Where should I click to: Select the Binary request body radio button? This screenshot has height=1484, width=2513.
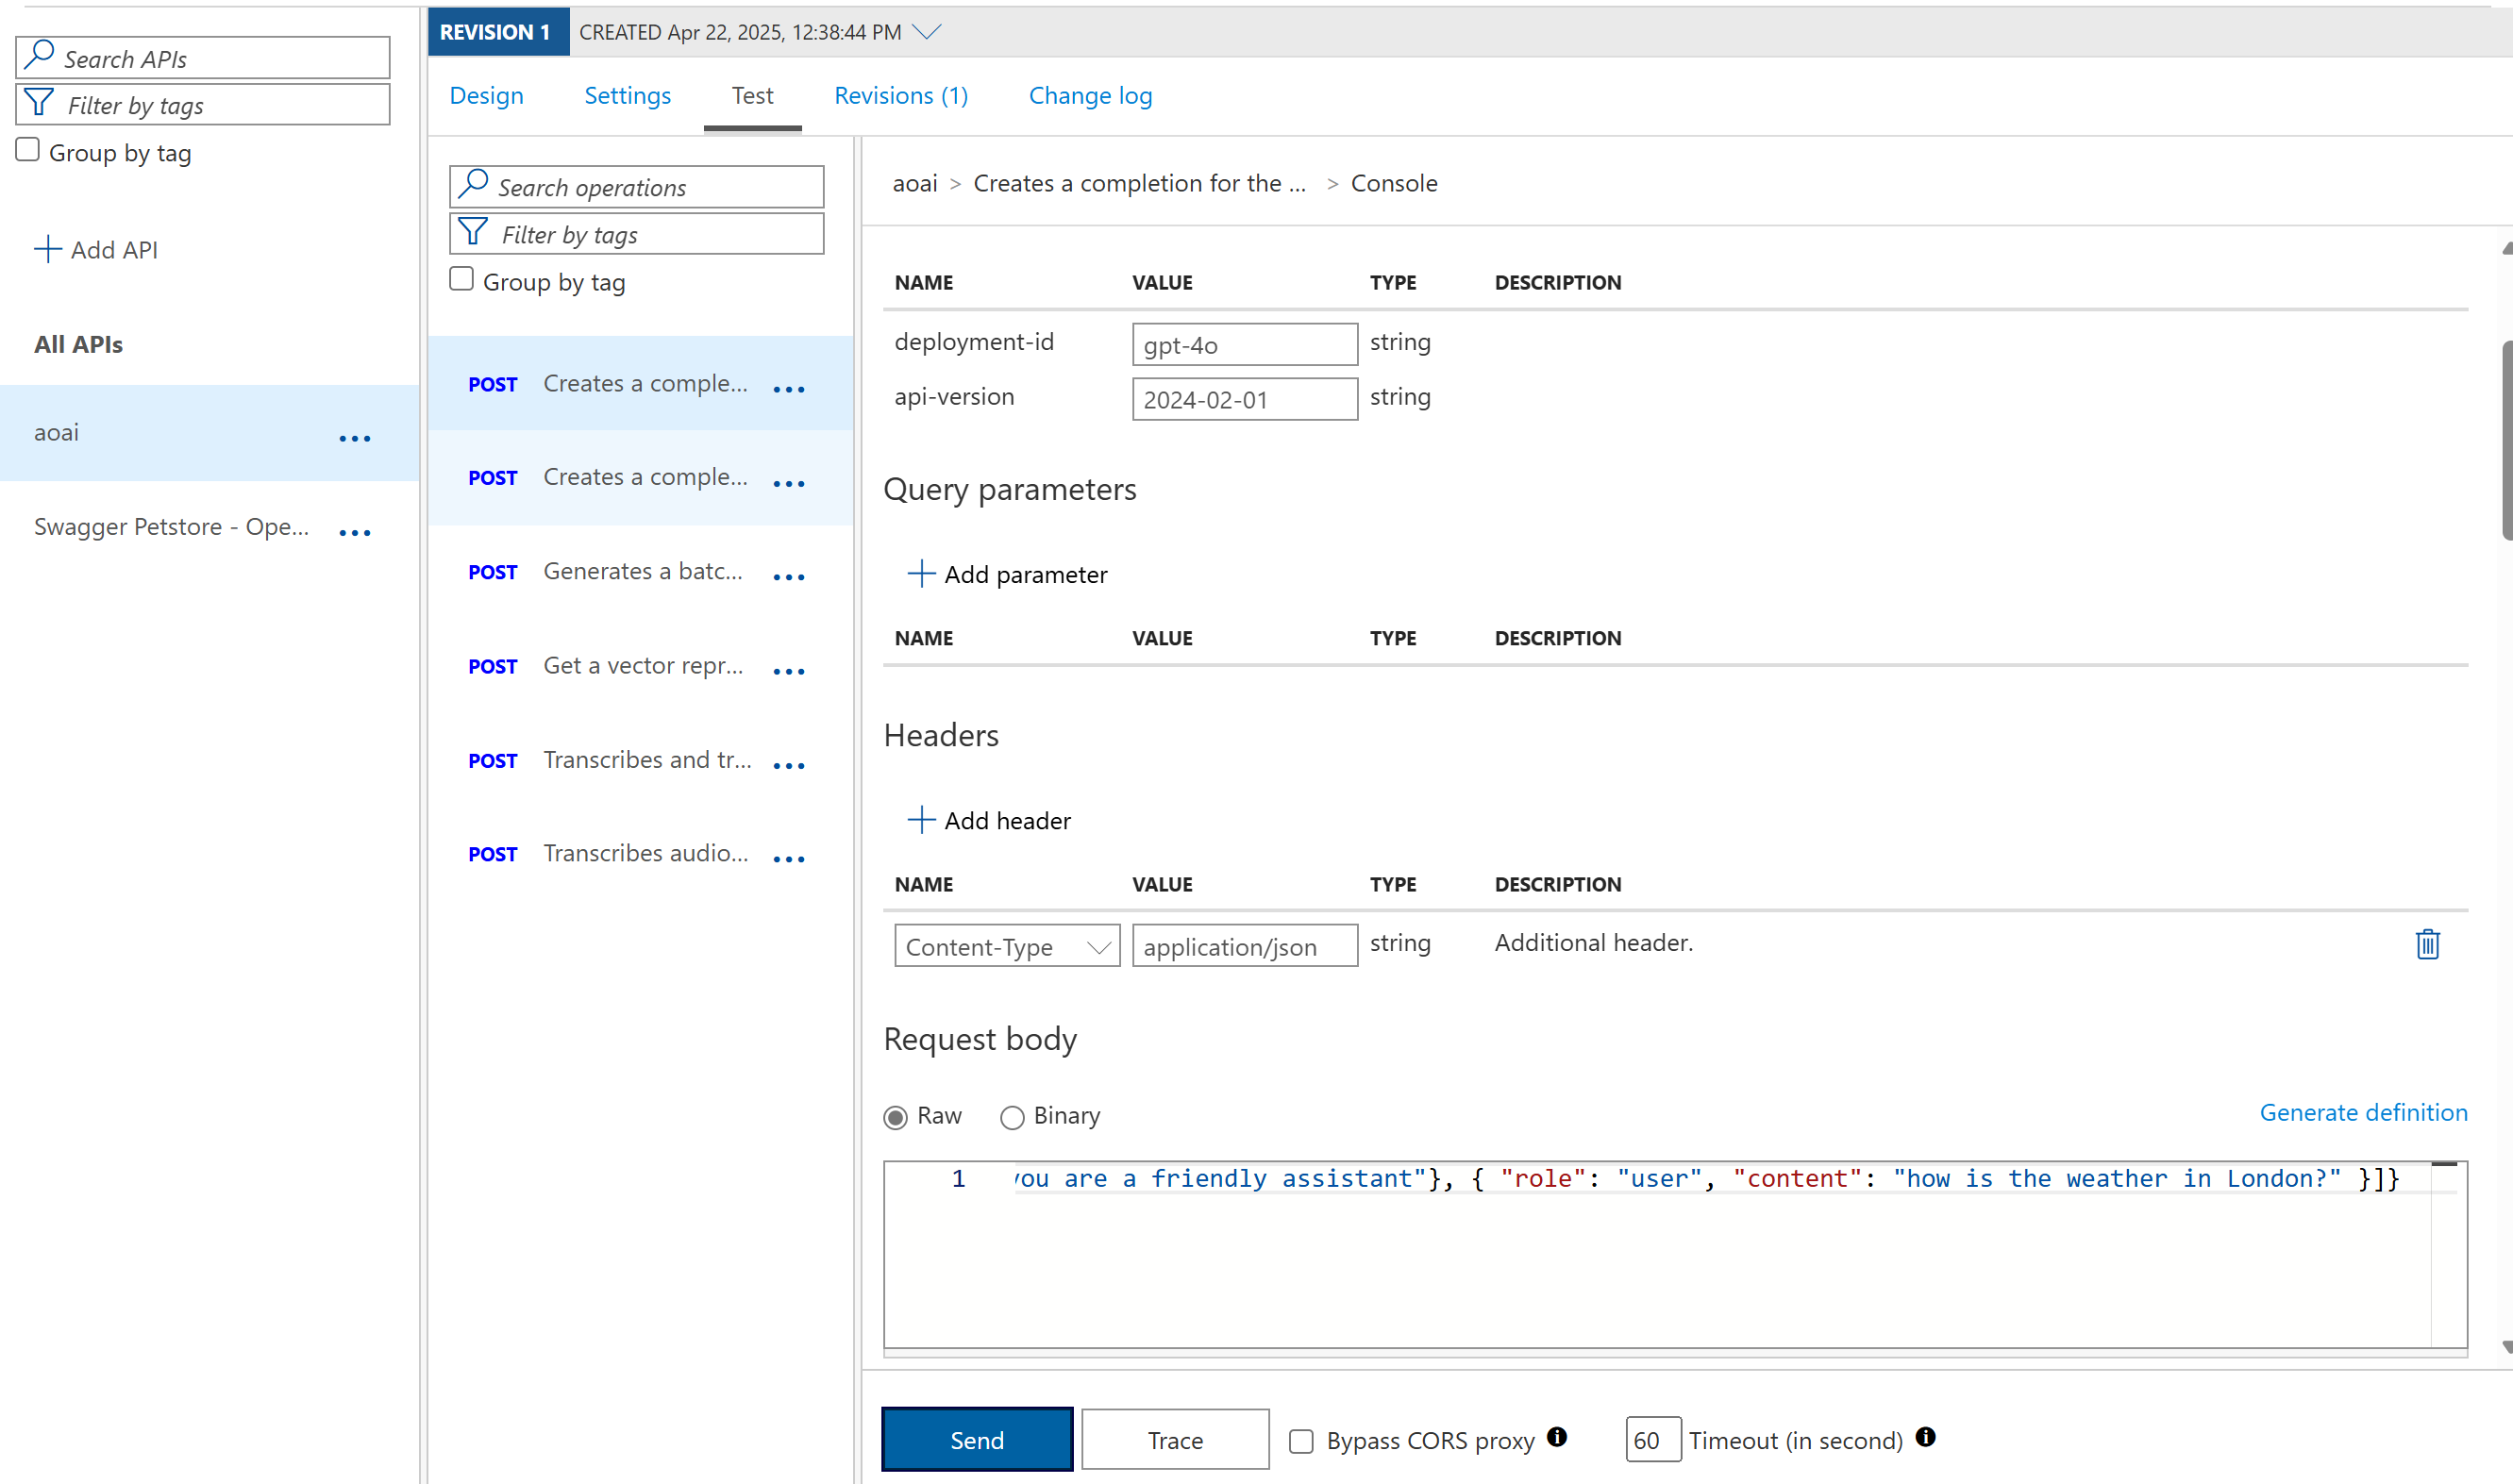(1012, 1117)
